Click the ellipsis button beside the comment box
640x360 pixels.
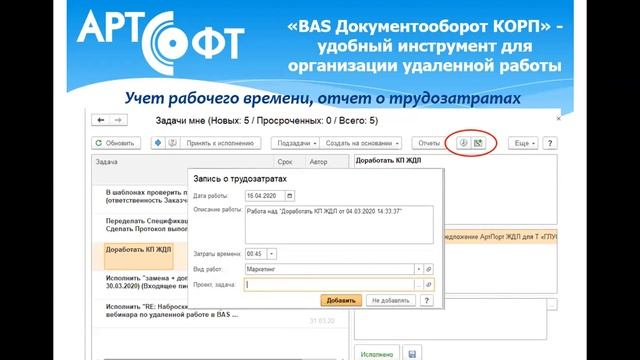pyautogui.click(x=552, y=304)
